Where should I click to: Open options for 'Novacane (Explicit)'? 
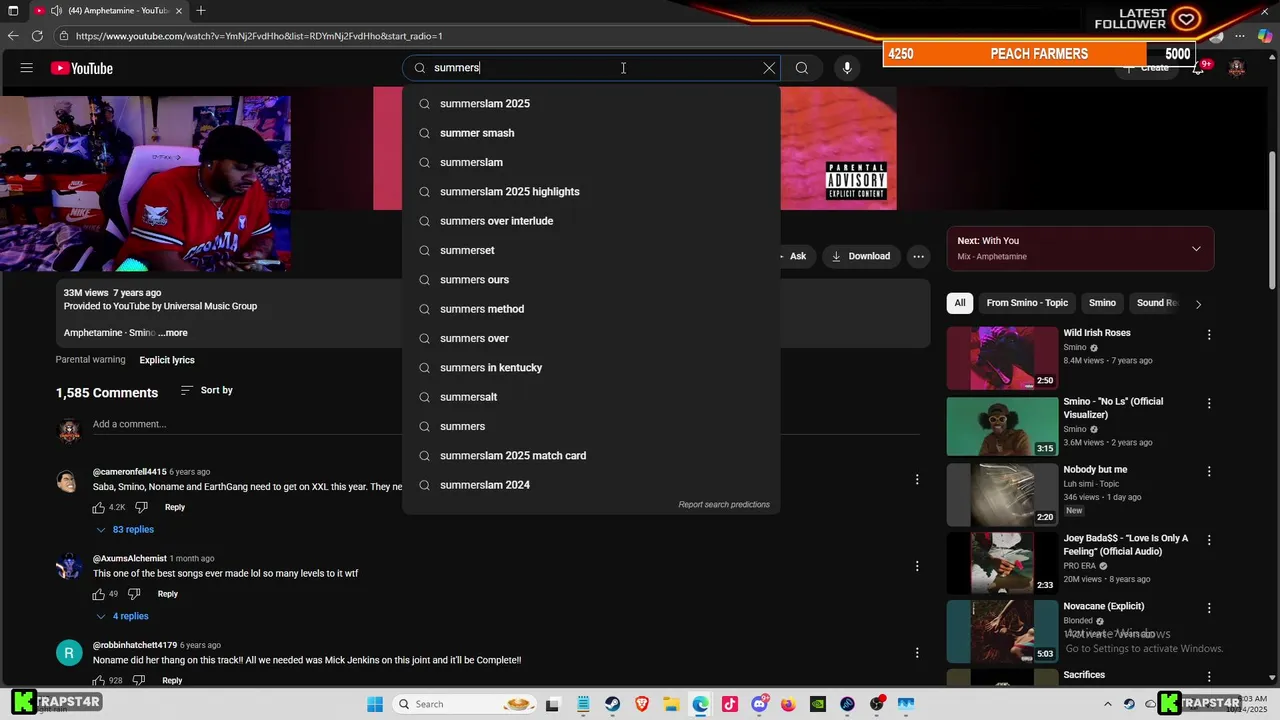[1209, 608]
